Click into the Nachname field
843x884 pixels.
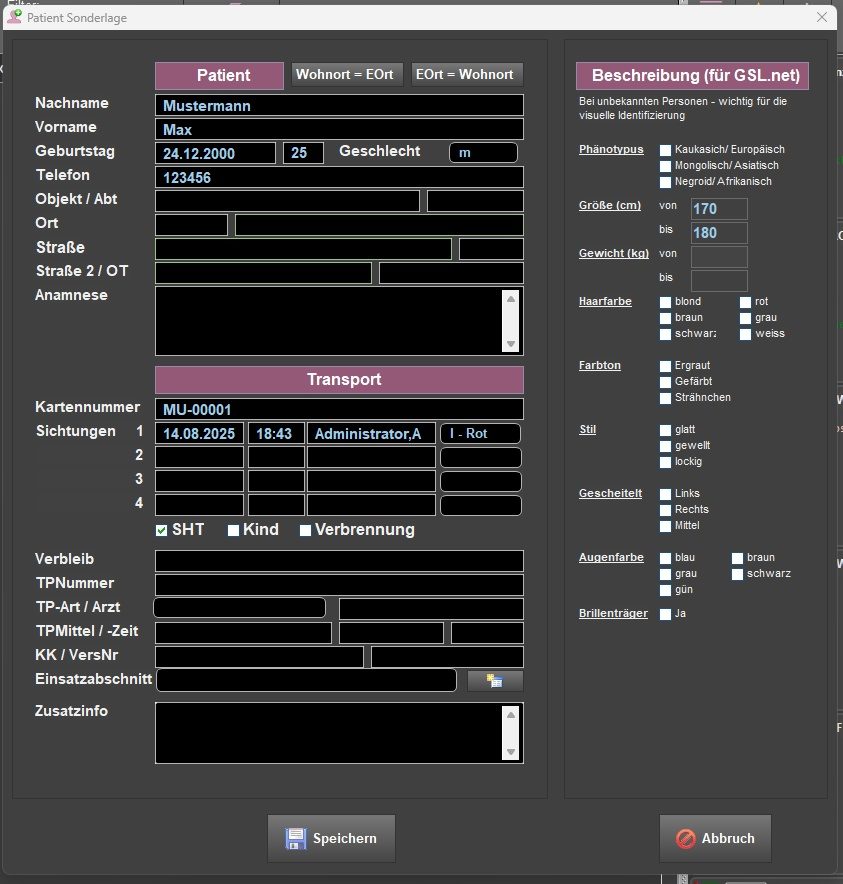tap(339, 105)
